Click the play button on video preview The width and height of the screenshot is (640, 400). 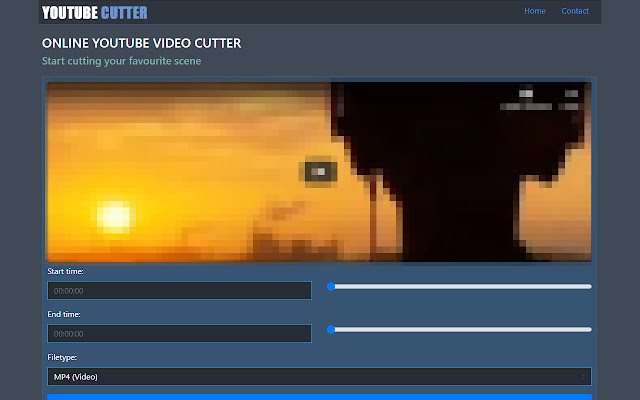tap(321, 171)
